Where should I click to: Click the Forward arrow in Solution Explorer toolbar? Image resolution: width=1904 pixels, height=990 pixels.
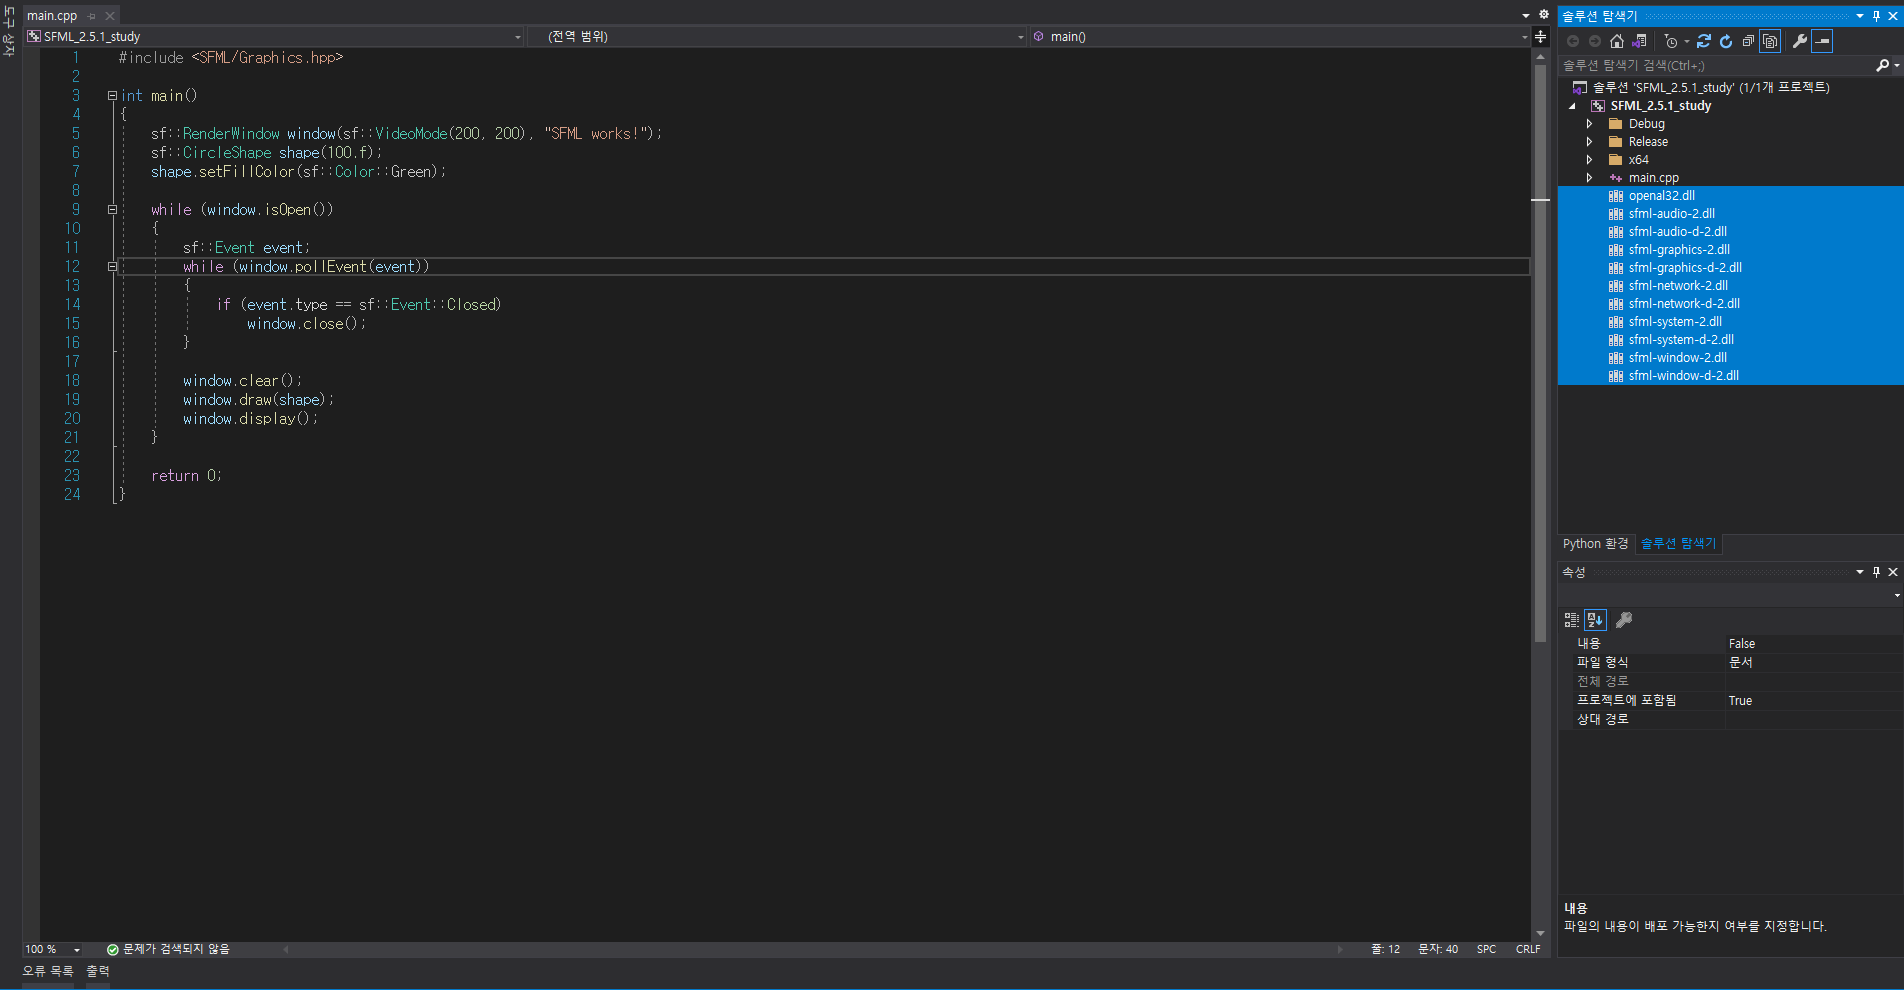[1595, 41]
